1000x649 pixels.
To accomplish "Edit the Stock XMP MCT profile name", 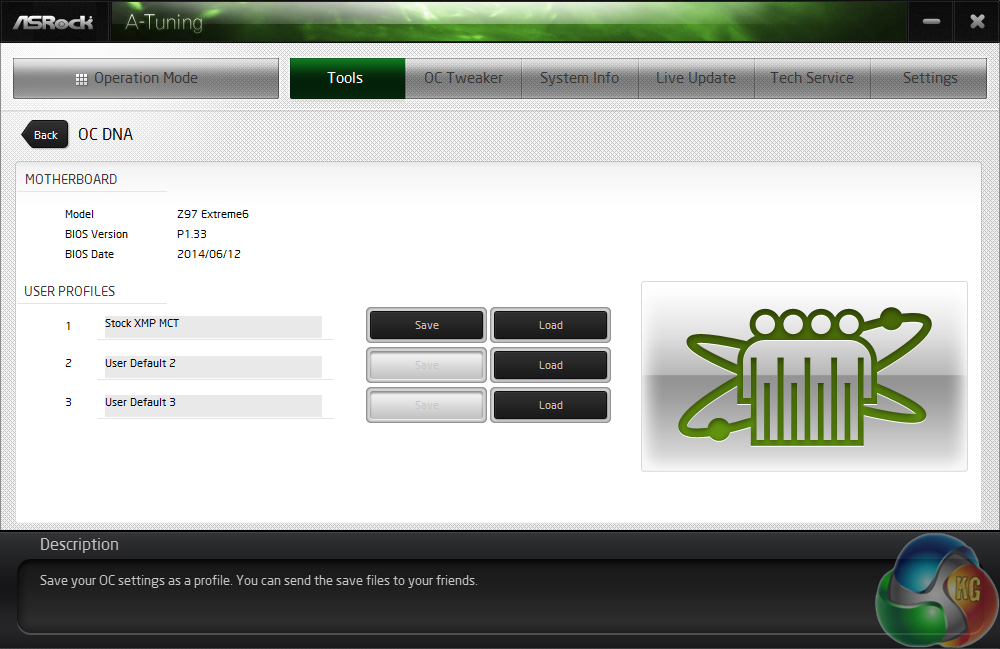I will click(213, 326).
